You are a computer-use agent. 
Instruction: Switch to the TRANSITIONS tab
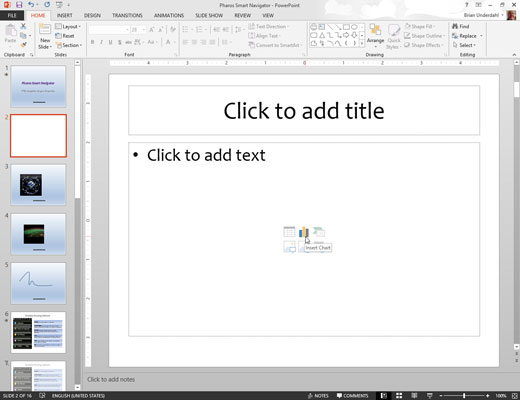[x=127, y=15]
